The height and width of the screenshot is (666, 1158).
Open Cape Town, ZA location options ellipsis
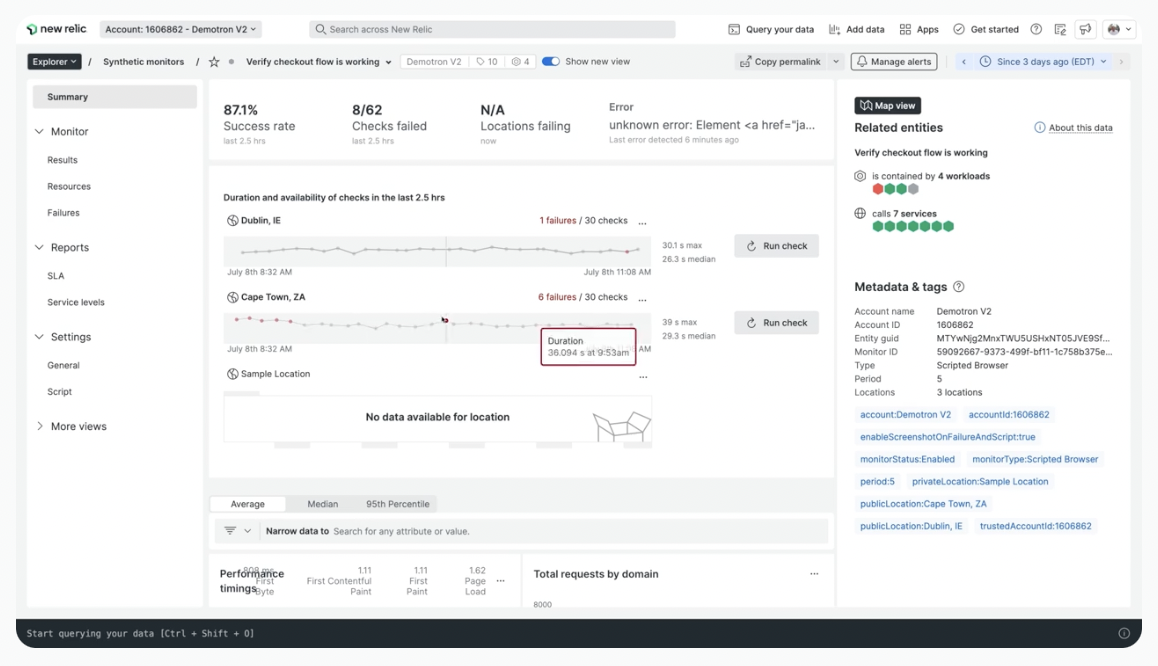[643, 299]
